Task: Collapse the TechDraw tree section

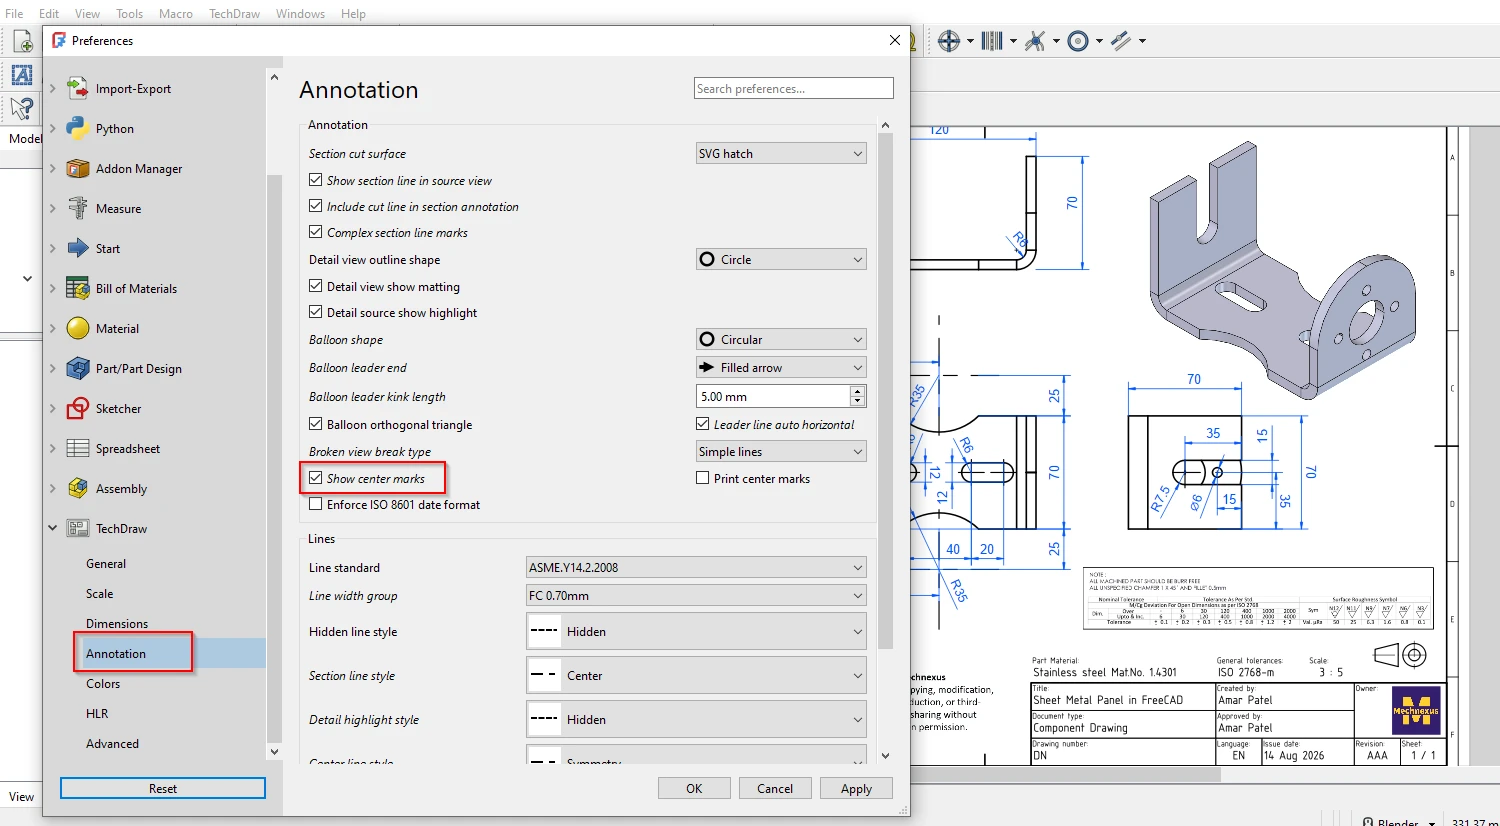Action: pyautogui.click(x=53, y=528)
